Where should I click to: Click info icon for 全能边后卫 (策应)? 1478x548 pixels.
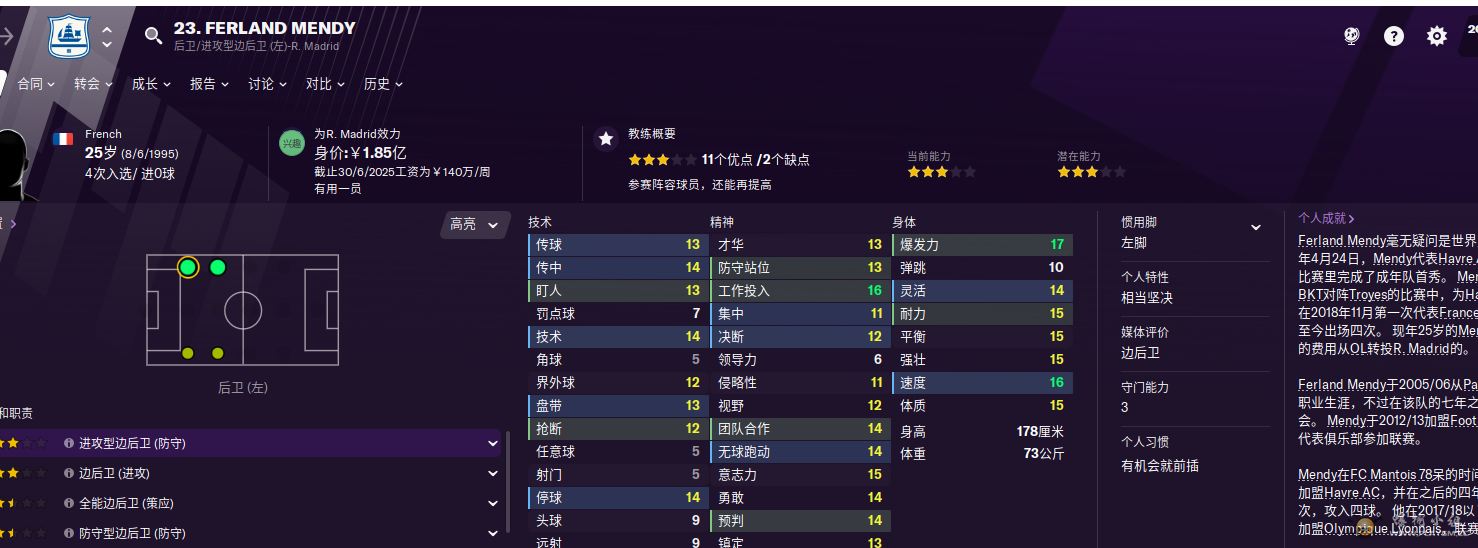click(69, 503)
